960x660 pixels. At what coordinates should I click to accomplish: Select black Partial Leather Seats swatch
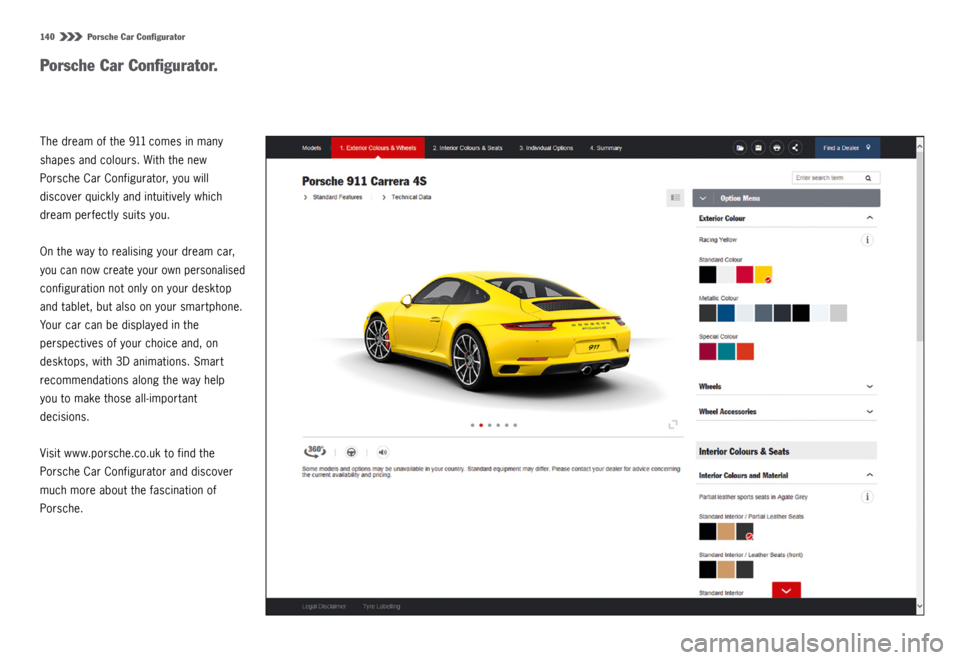(707, 531)
